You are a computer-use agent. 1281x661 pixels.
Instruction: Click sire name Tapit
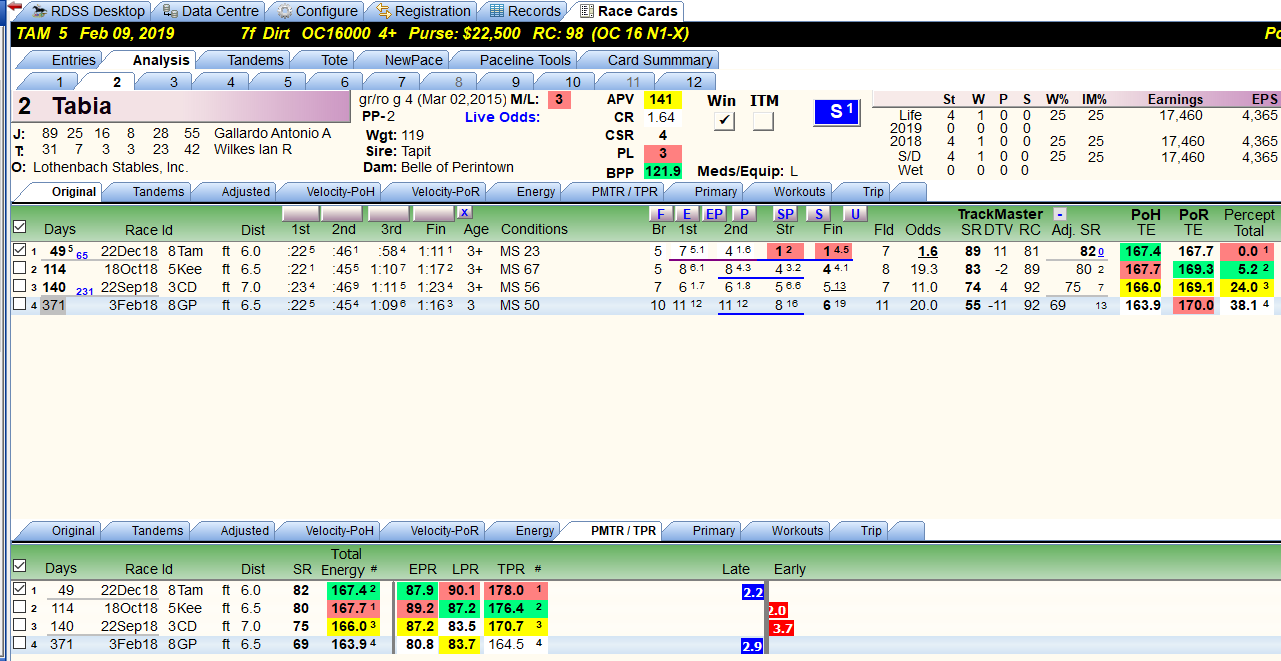pyautogui.click(x=418, y=151)
